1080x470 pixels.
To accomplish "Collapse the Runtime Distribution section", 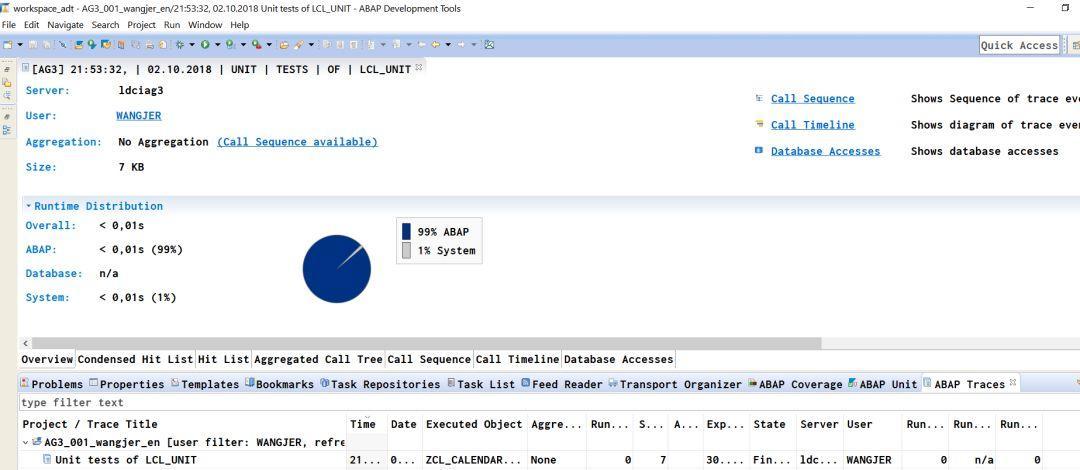I will (x=29, y=206).
